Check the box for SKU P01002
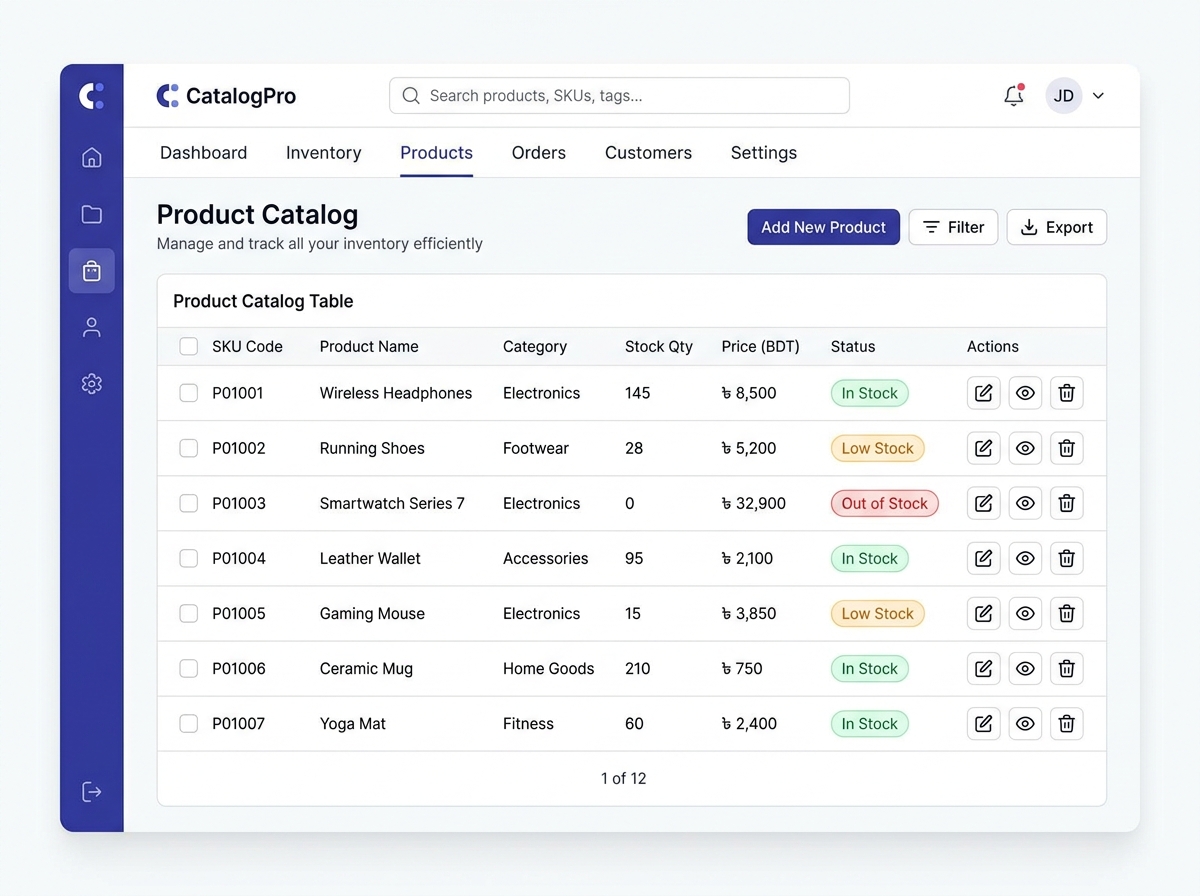 point(188,448)
